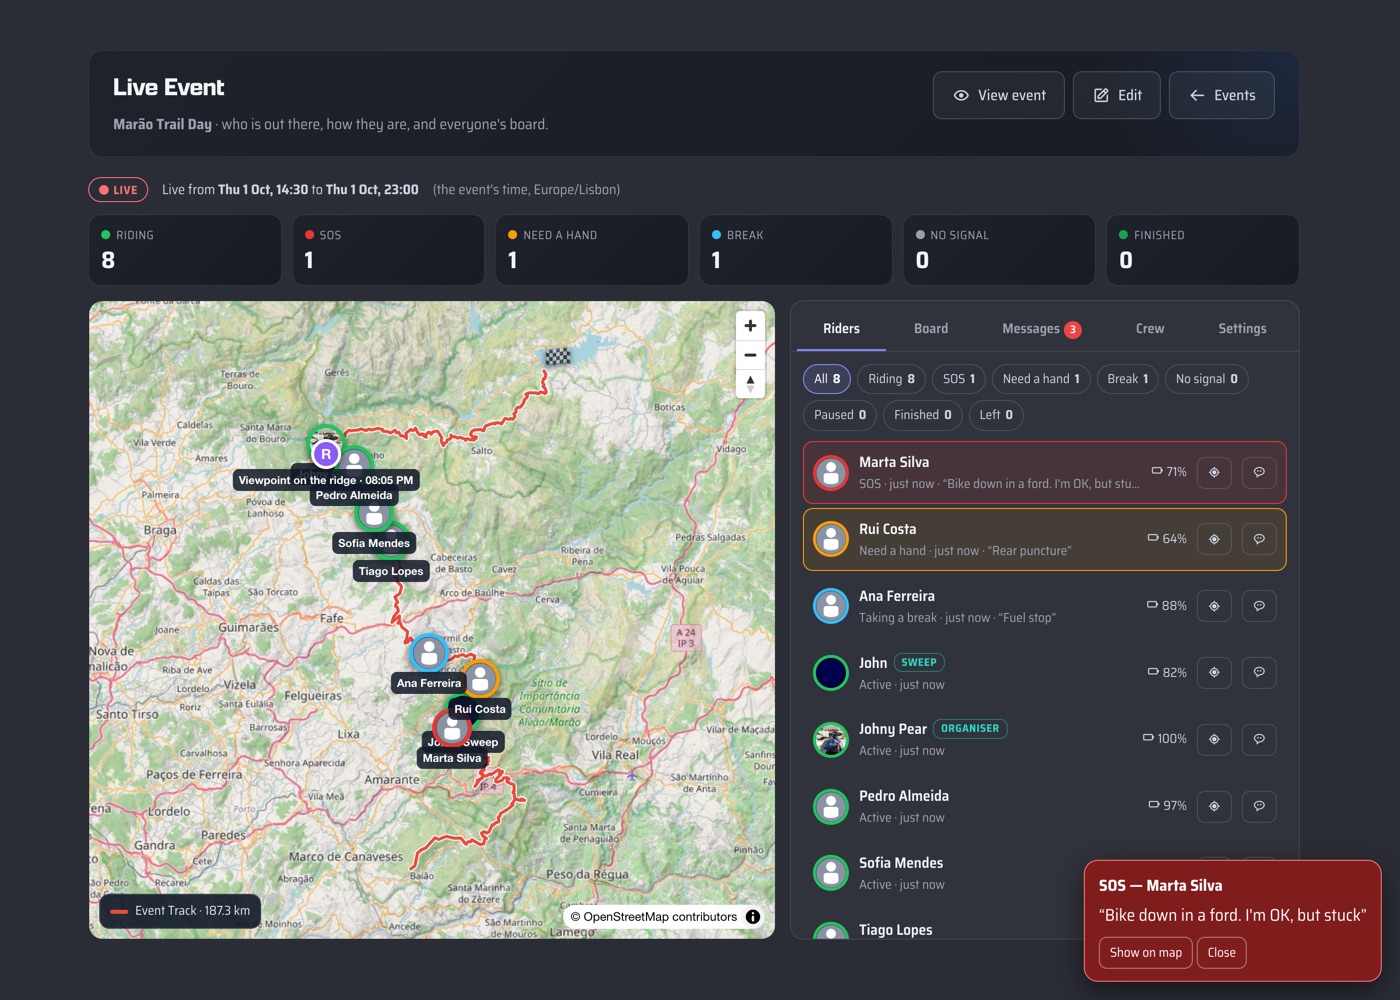Locate Marta Silva on map
Image resolution: width=1400 pixels, height=1000 pixels.
(1214, 472)
